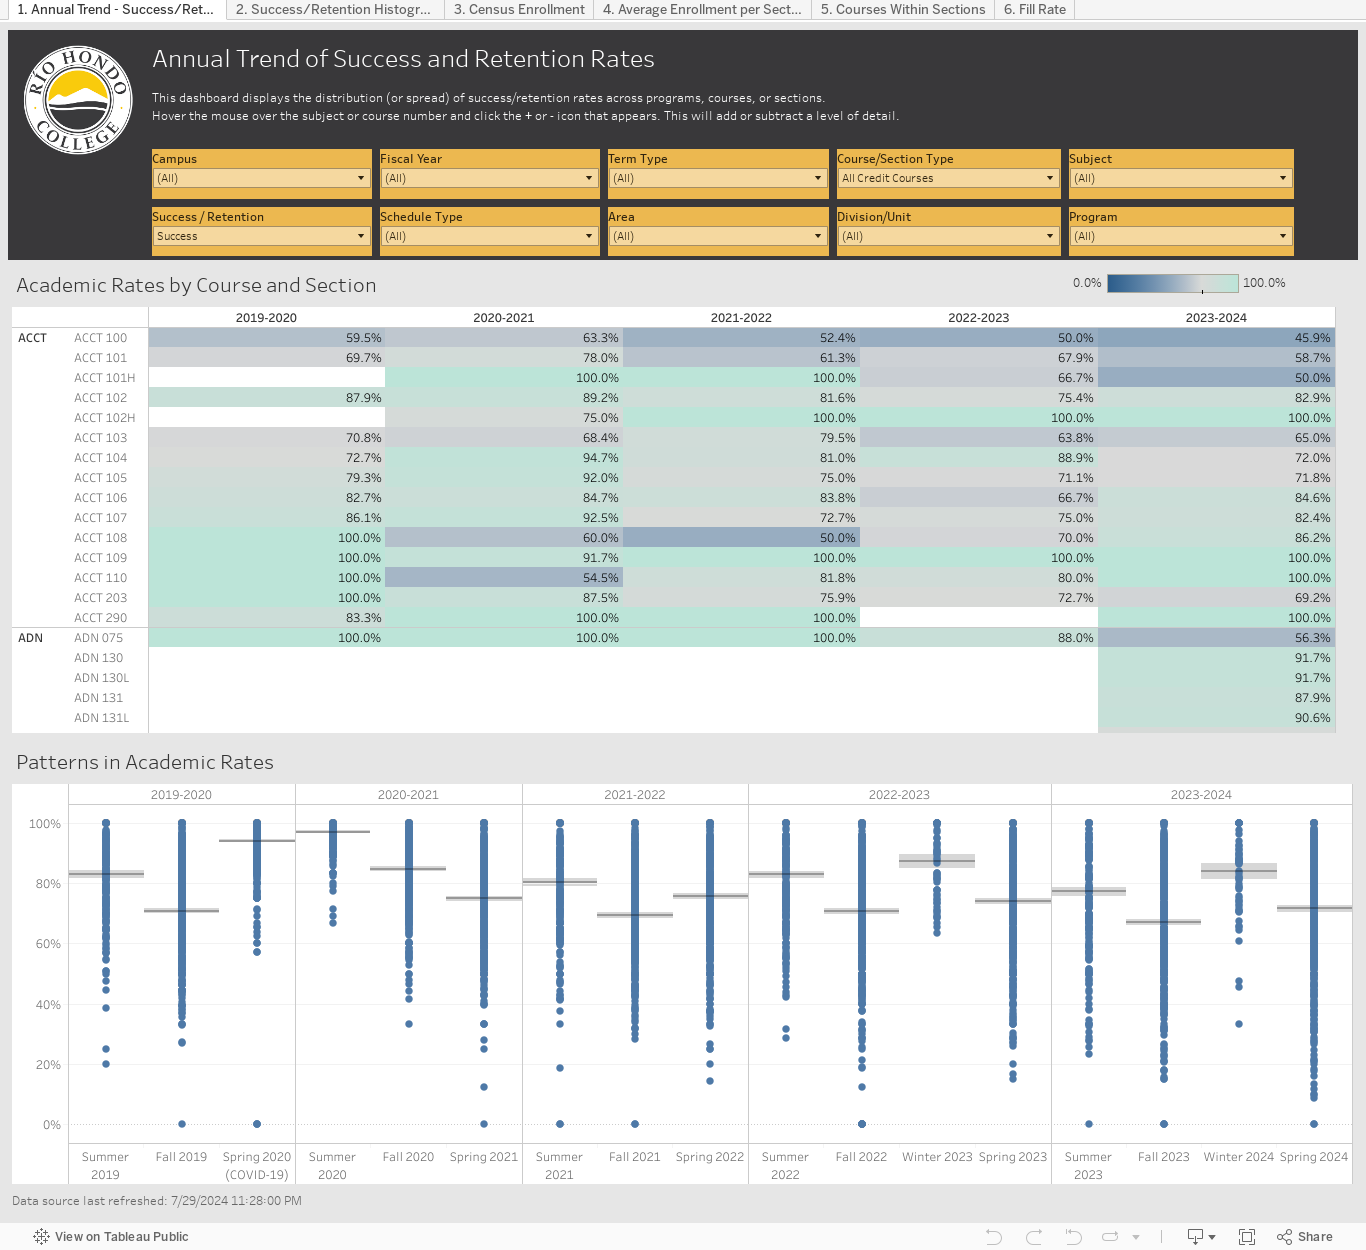This screenshot has width=1366, height=1250.
Task: Share this dashboard
Action: 1305,1237
